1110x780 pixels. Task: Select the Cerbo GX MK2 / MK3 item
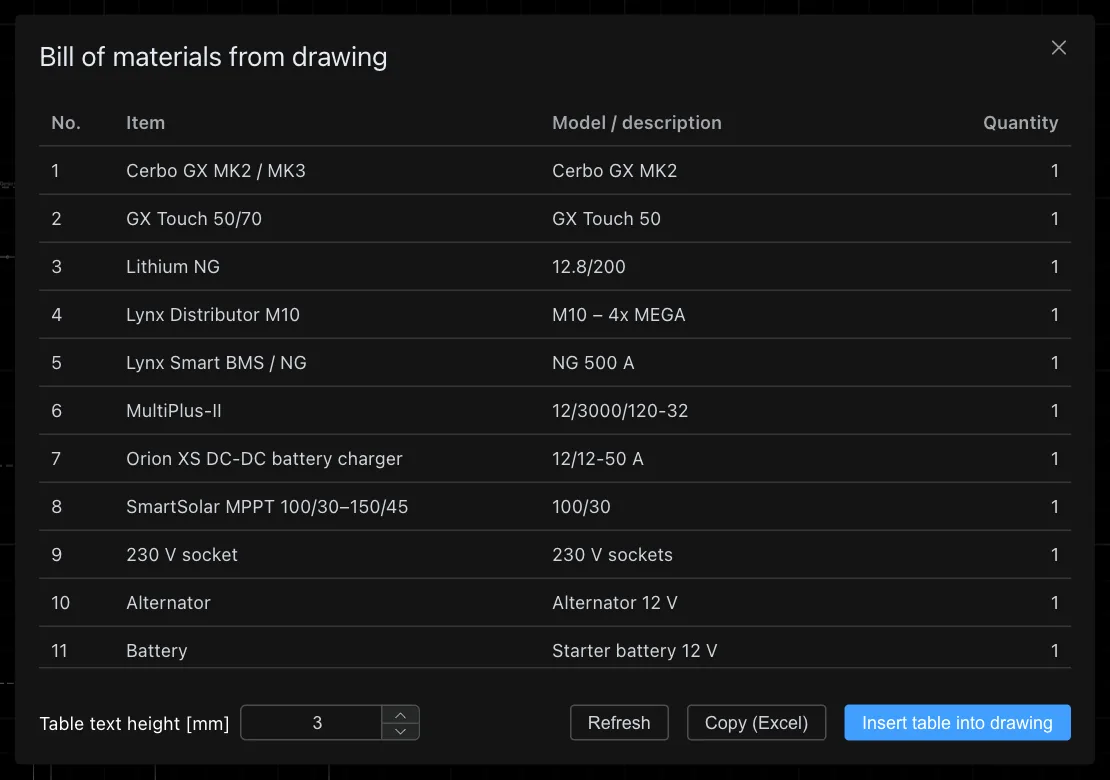coord(216,171)
